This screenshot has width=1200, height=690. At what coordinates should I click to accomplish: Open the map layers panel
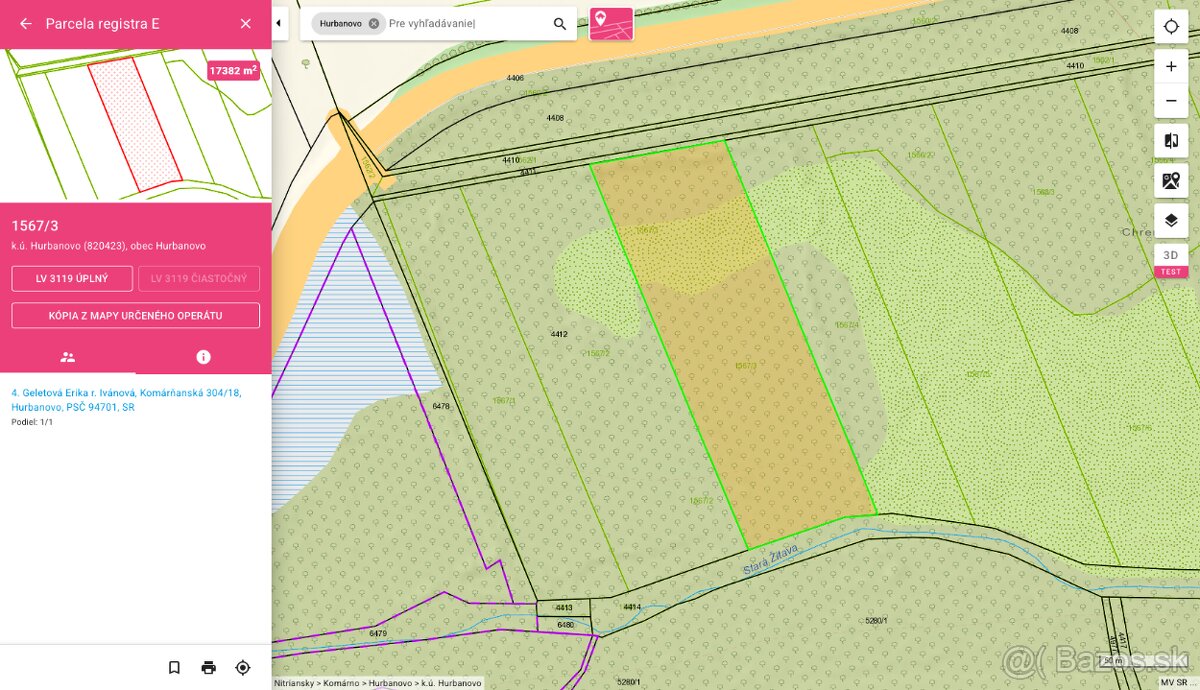tap(1171, 221)
